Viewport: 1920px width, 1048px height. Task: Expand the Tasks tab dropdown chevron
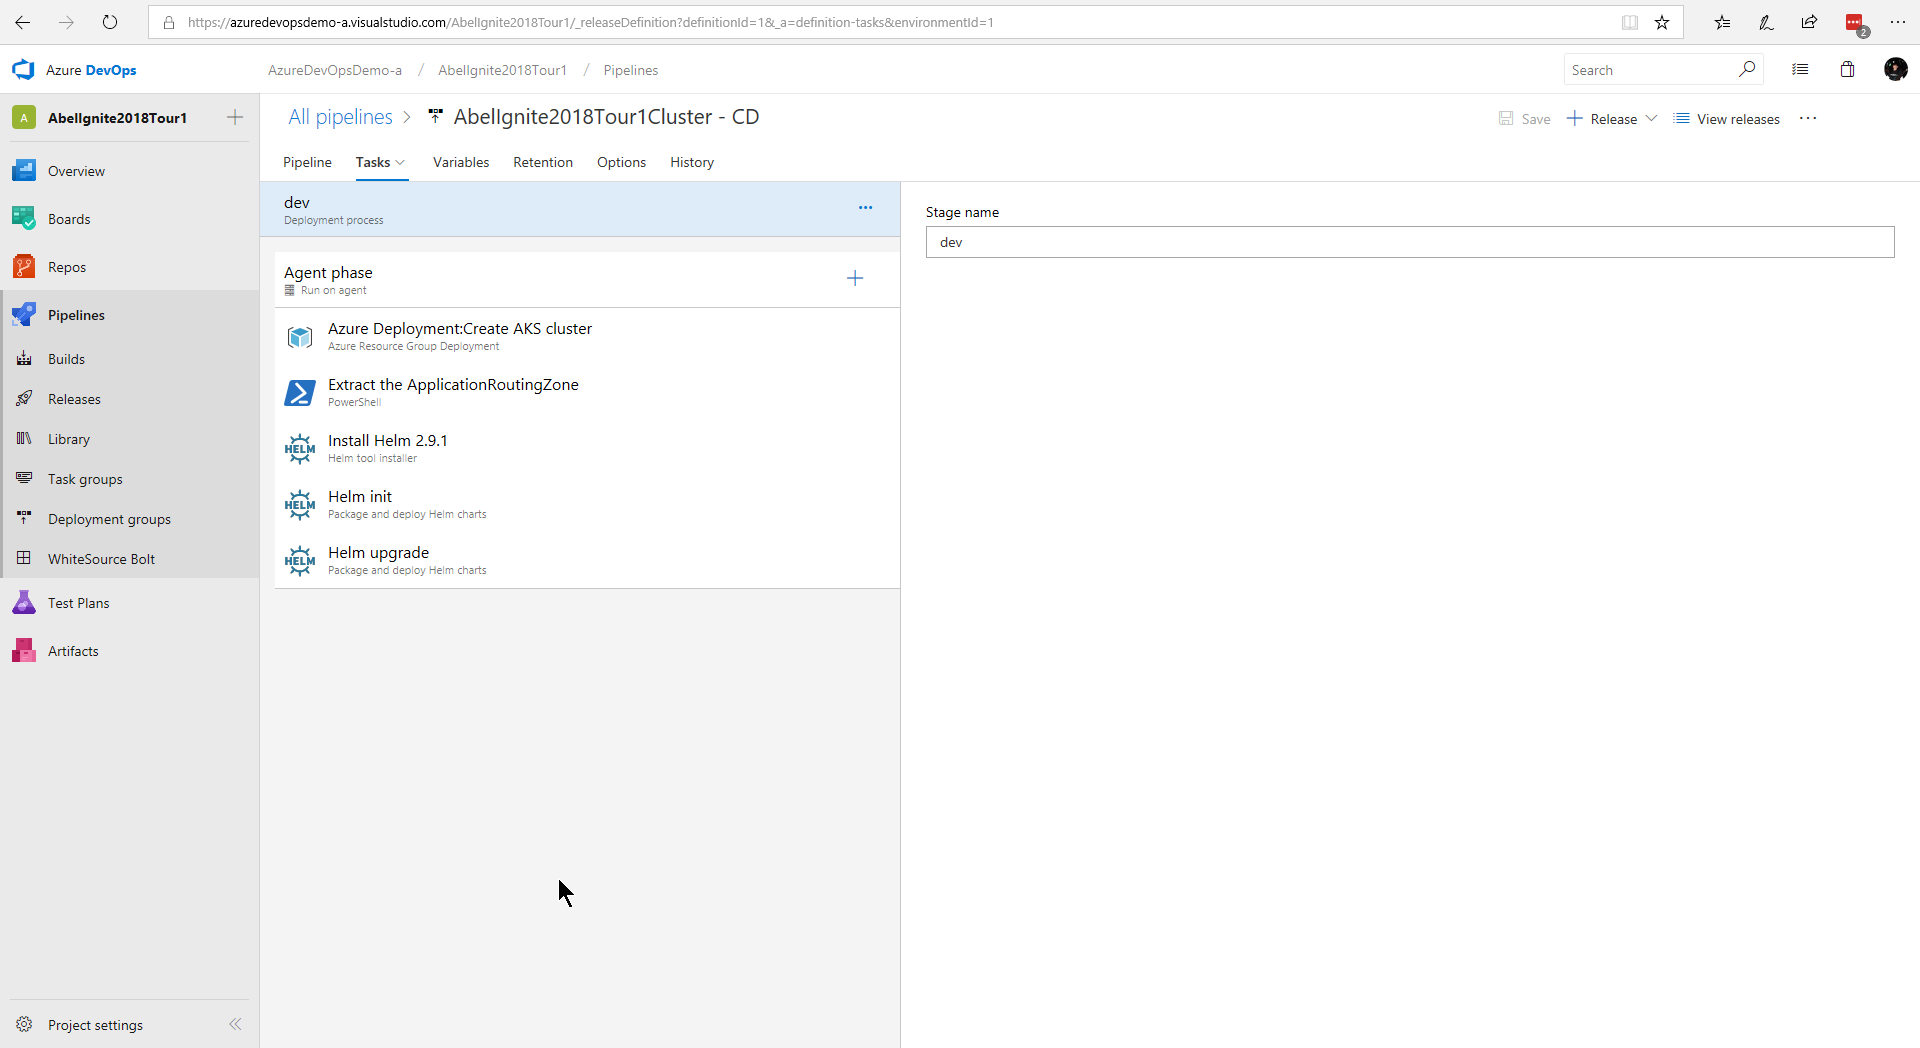(x=400, y=163)
